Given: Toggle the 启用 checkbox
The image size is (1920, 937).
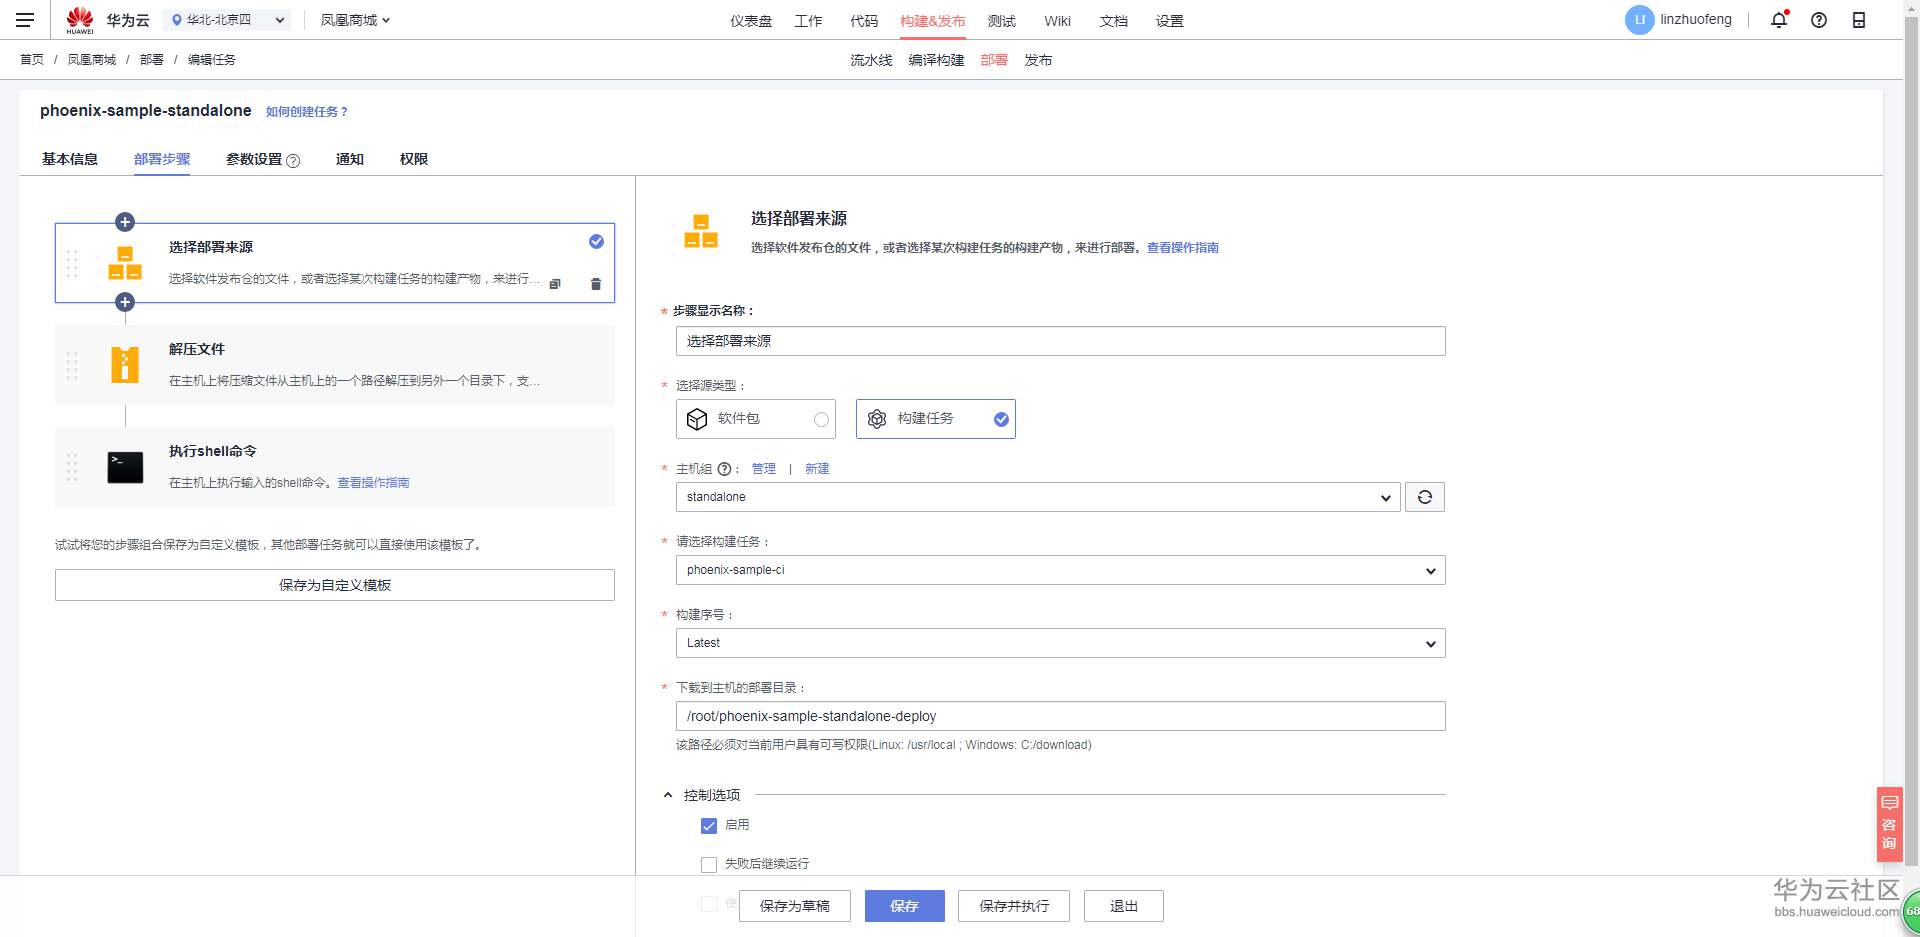Looking at the screenshot, I should pos(709,826).
